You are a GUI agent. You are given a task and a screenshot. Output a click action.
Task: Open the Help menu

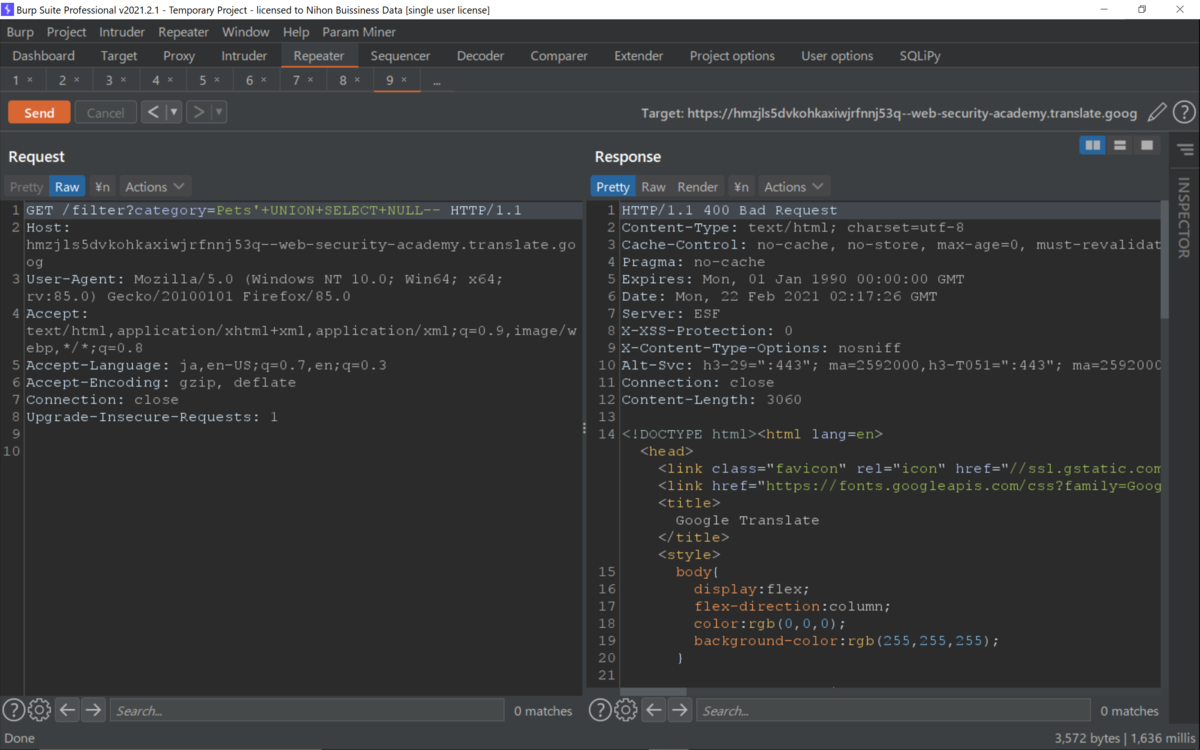(x=296, y=32)
